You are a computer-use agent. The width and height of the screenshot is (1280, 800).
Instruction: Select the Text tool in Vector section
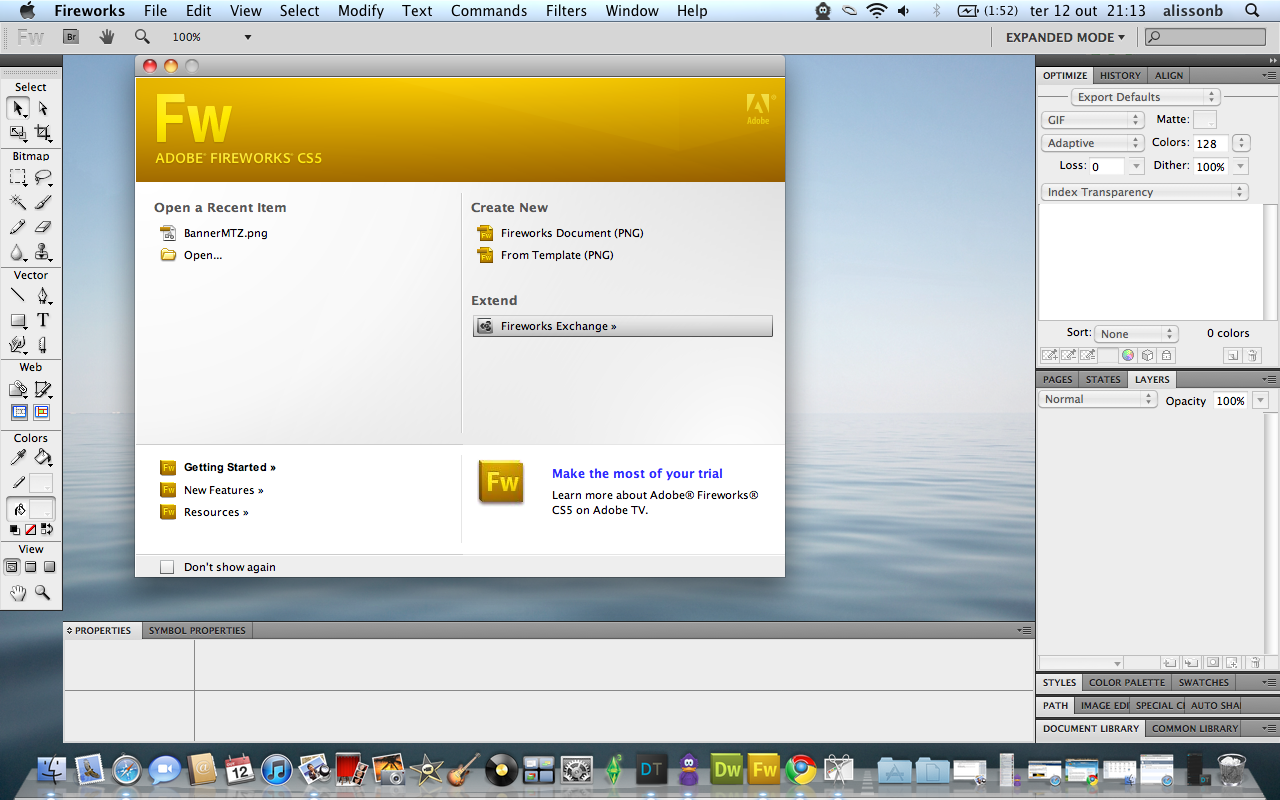pos(43,321)
